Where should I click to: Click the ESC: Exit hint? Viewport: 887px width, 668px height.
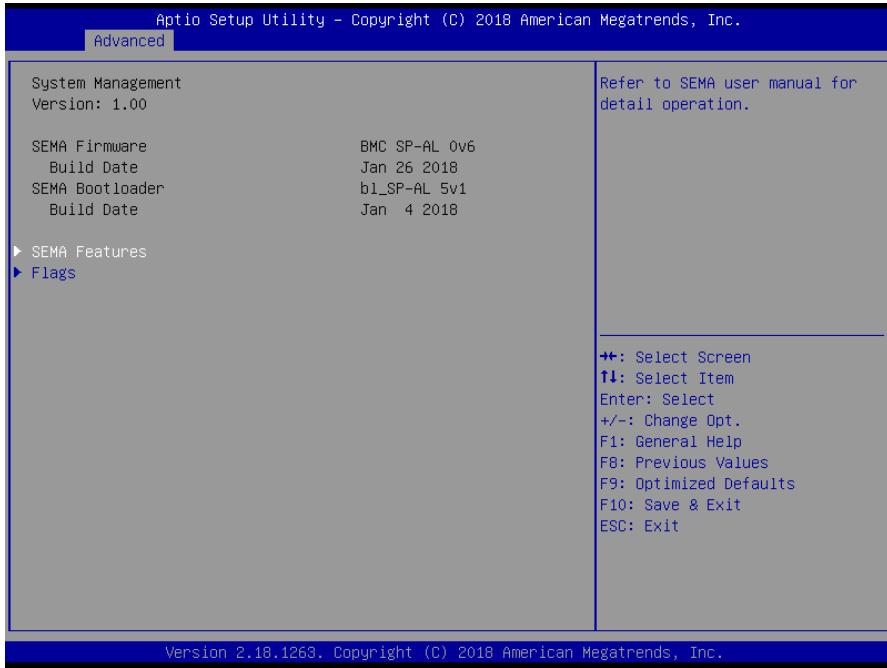pyautogui.click(x=639, y=526)
